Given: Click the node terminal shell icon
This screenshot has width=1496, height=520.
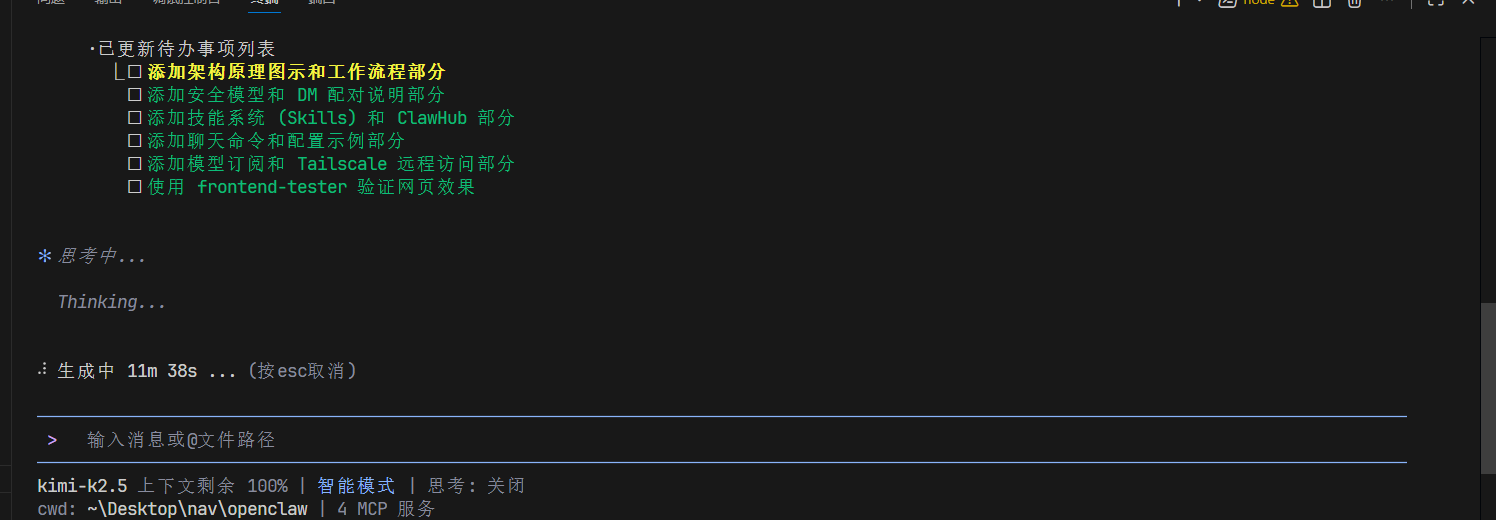Looking at the screenshot, I should 1228,3.
